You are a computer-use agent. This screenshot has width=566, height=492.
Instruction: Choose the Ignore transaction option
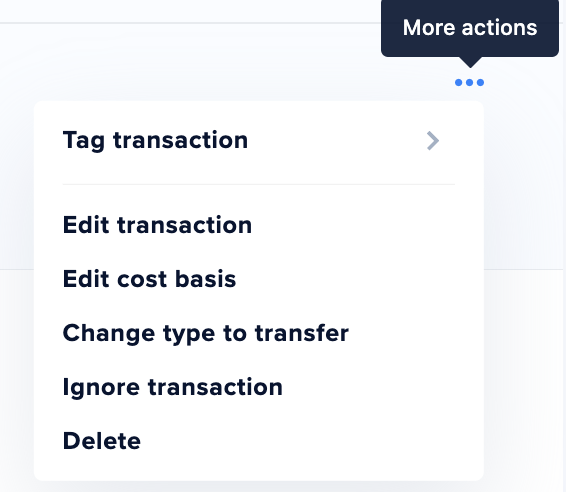click(259, 387)
